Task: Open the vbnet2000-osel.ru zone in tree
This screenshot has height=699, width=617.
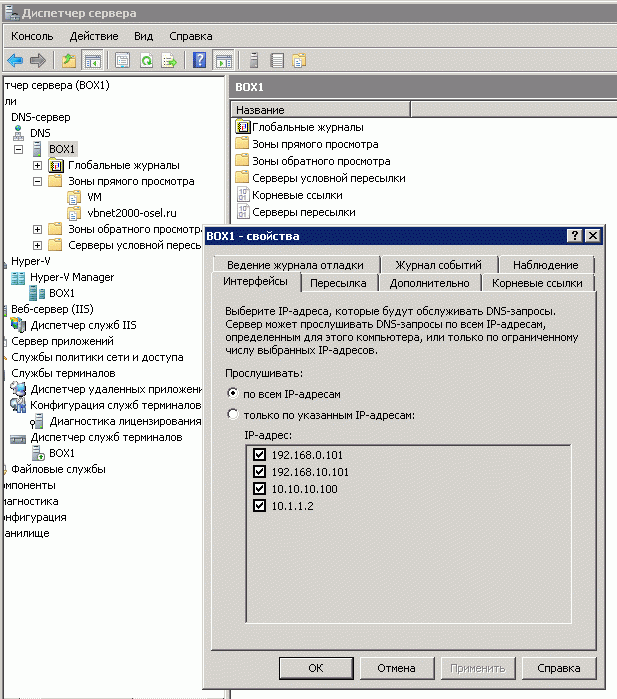Action: (132, 213)
